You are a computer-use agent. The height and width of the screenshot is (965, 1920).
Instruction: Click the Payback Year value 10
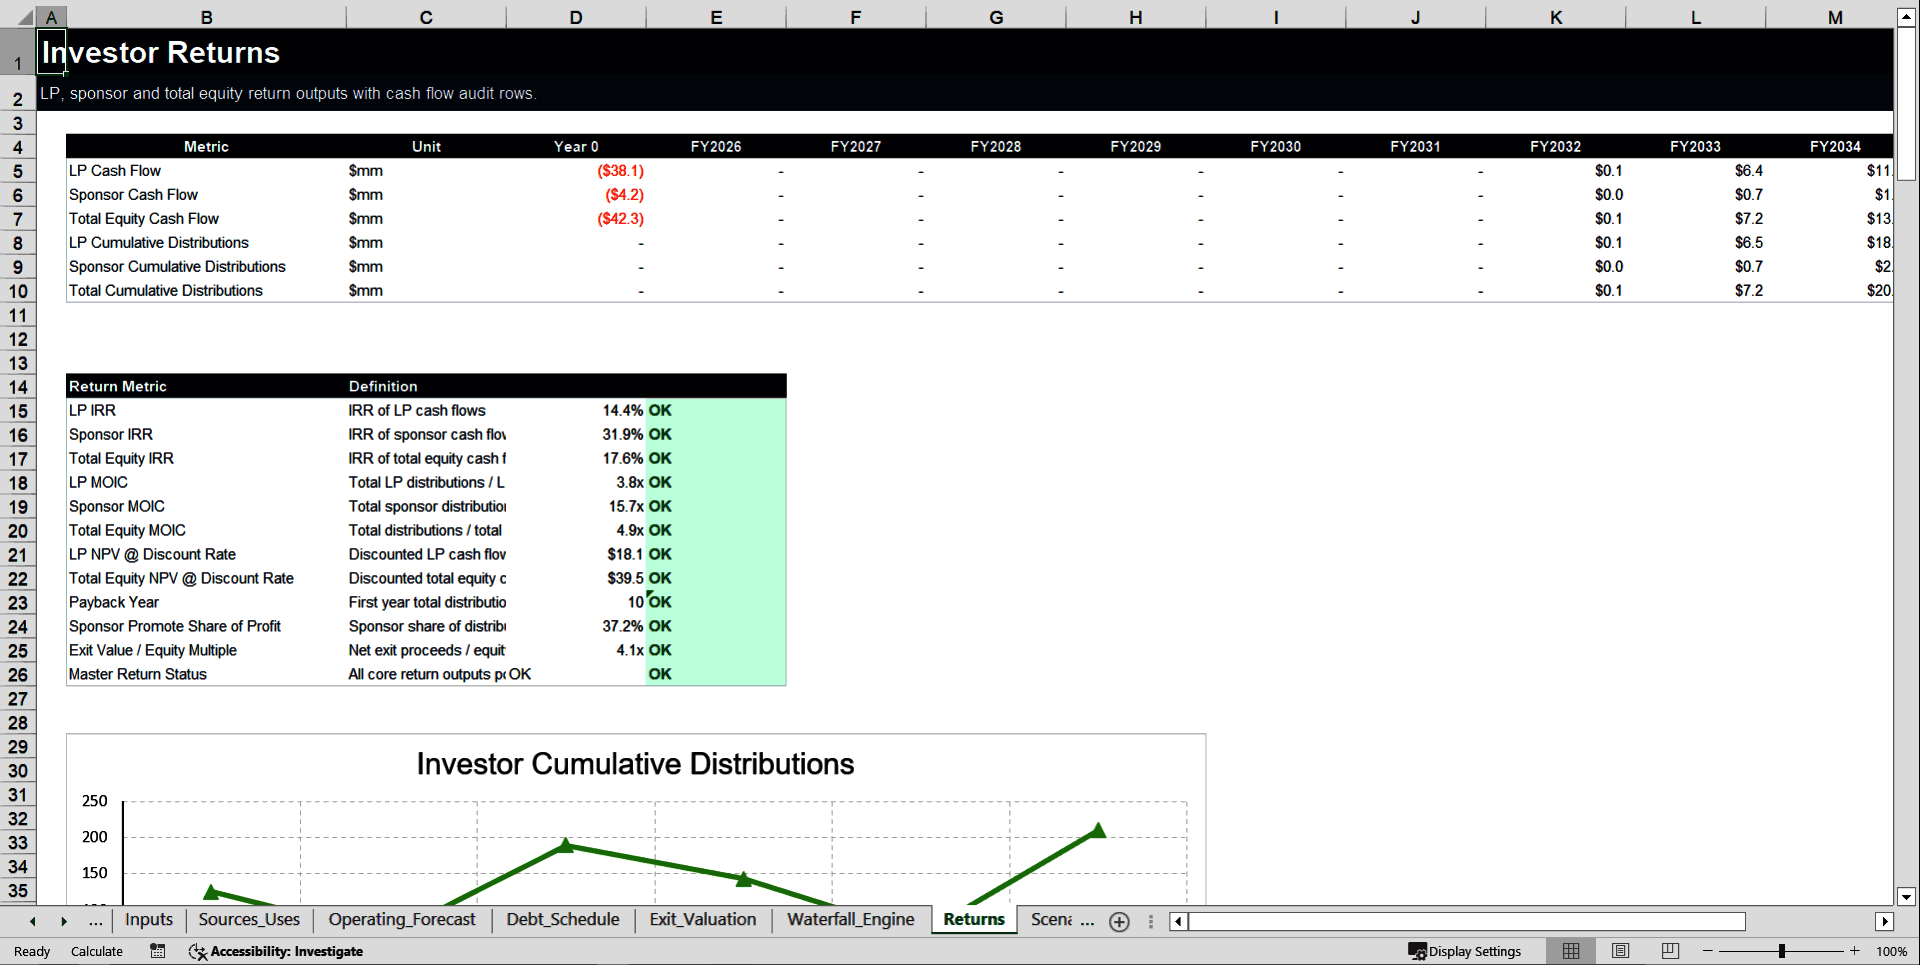coord(635,603)
